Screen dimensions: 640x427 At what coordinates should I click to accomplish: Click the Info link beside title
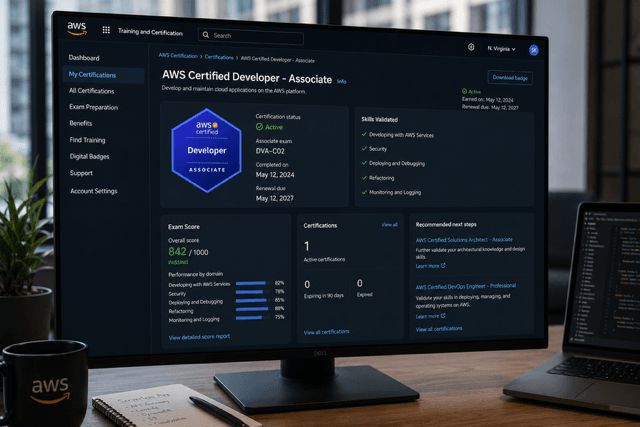342,82
